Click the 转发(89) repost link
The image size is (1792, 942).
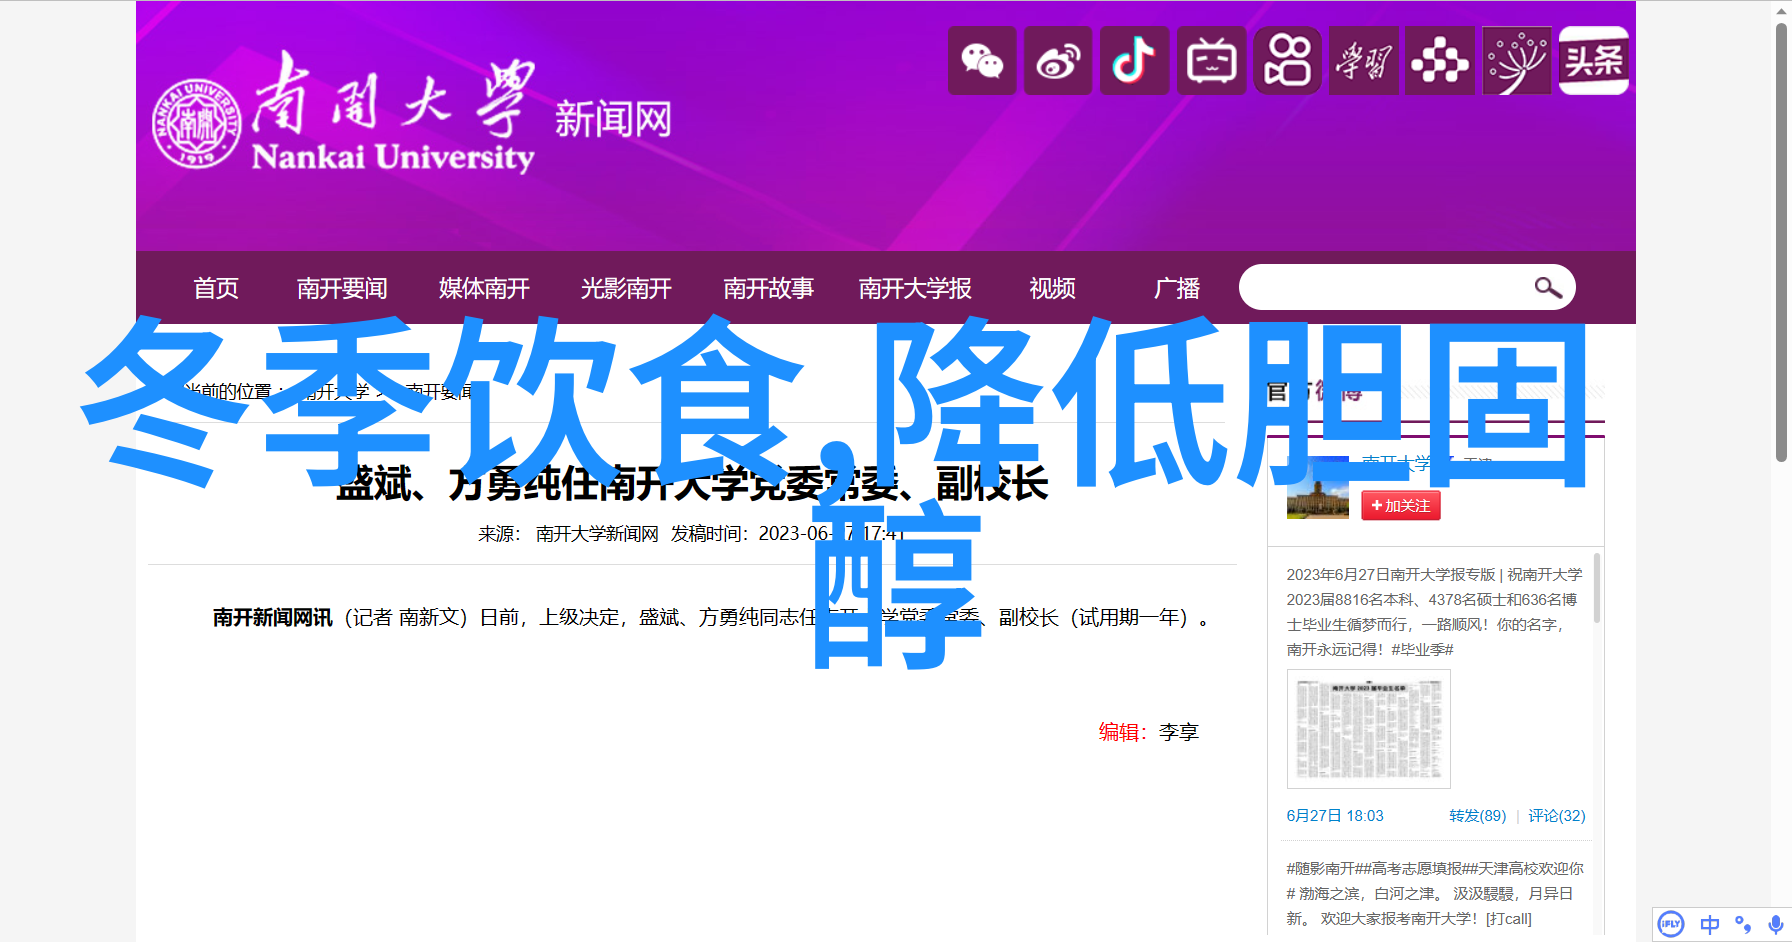pyautogui.click(x=1477, y=816)
